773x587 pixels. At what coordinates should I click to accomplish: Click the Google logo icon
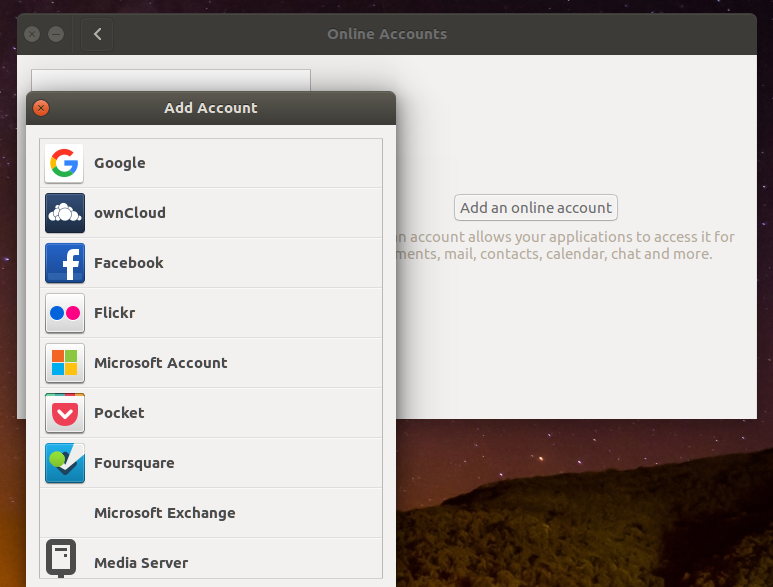pos(65,163)
